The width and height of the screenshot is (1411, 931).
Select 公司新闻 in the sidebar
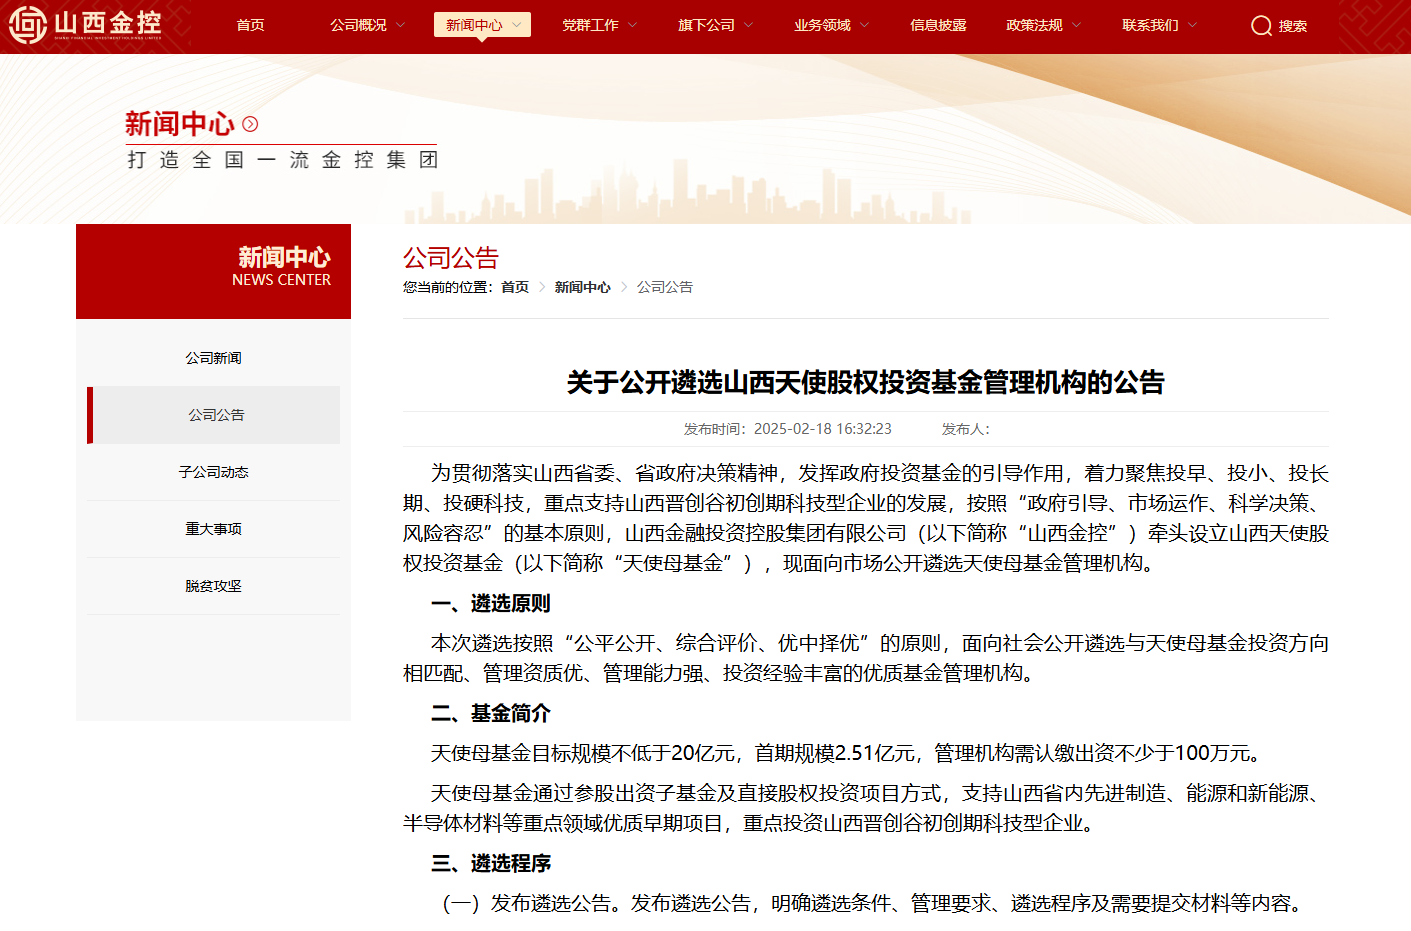pos(213,358)
